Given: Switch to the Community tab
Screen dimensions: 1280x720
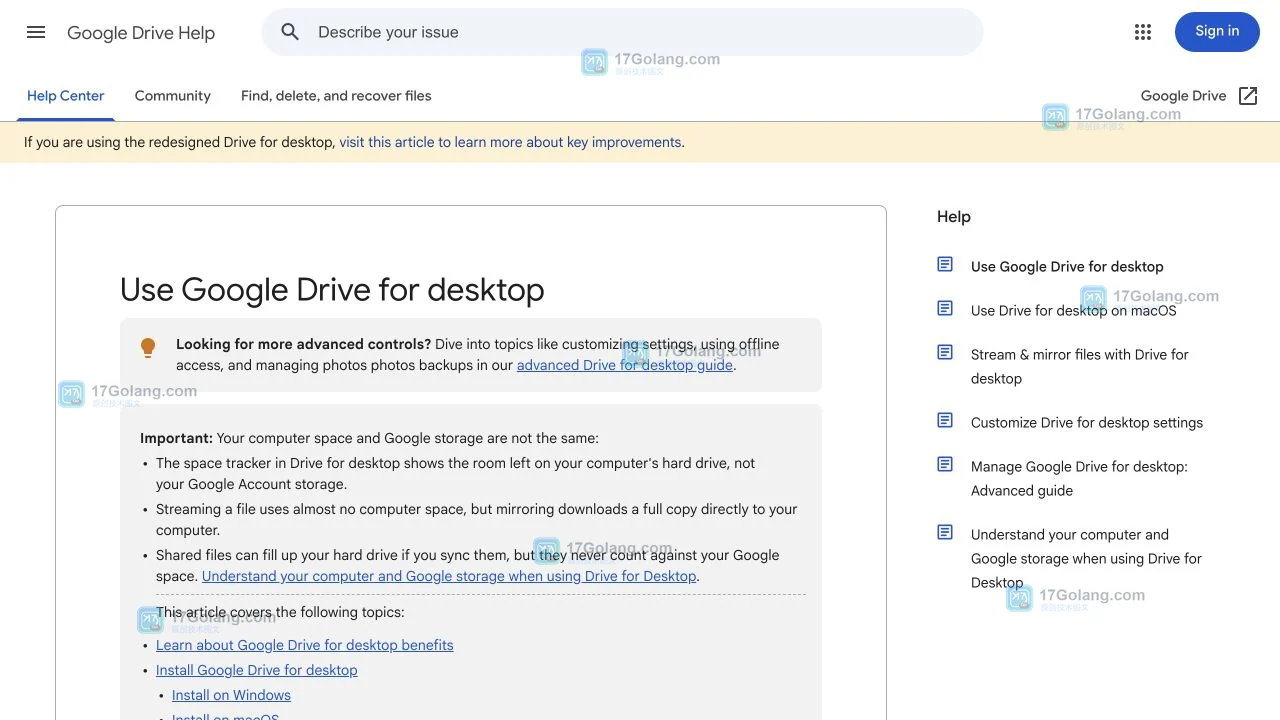Looking at the screenshot, I should [173, 96].
